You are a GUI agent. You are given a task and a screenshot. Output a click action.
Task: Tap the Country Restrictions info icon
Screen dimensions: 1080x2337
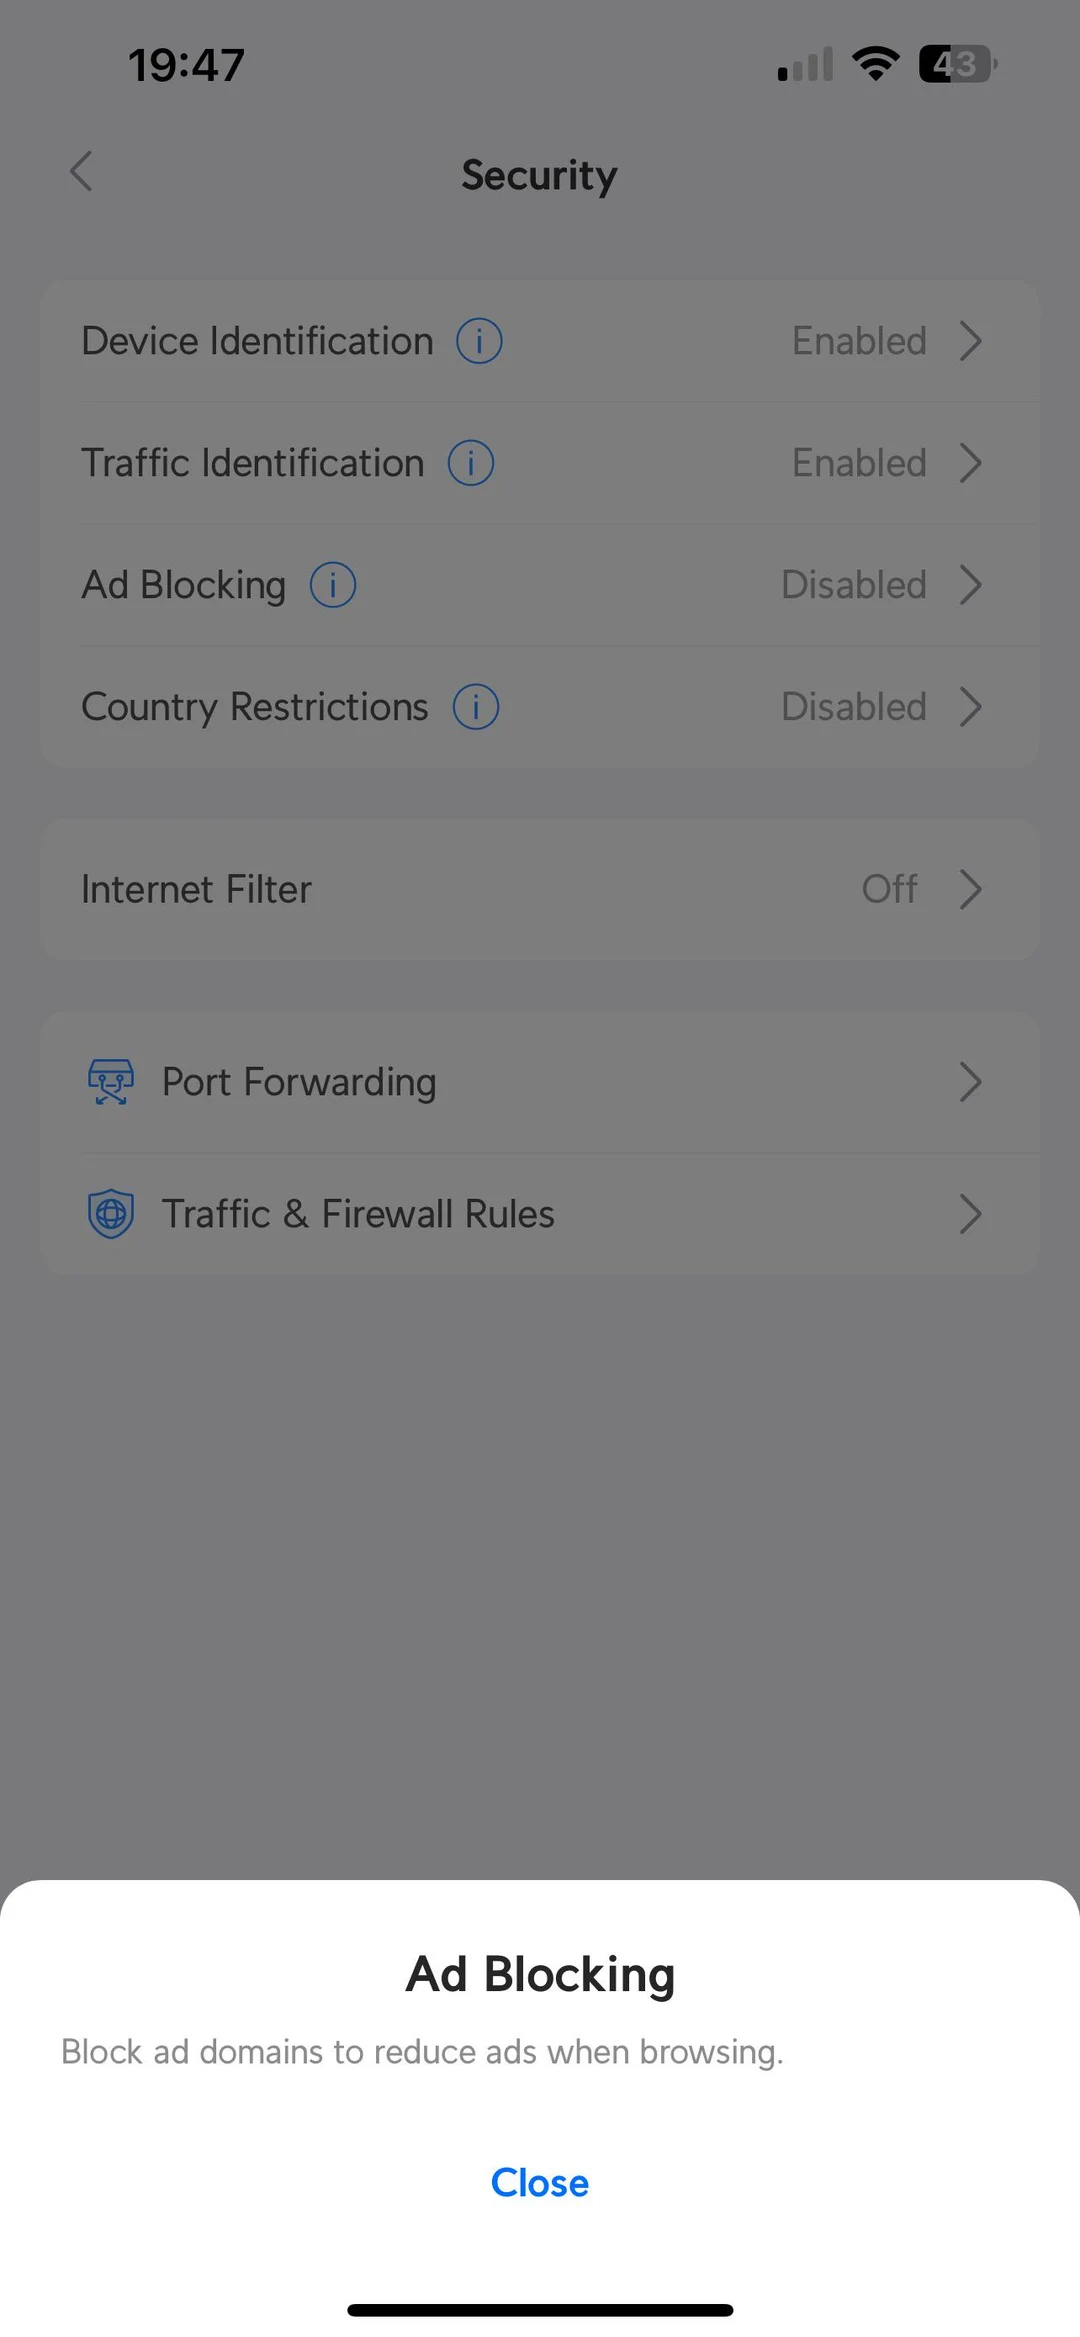tap(475, 706)
